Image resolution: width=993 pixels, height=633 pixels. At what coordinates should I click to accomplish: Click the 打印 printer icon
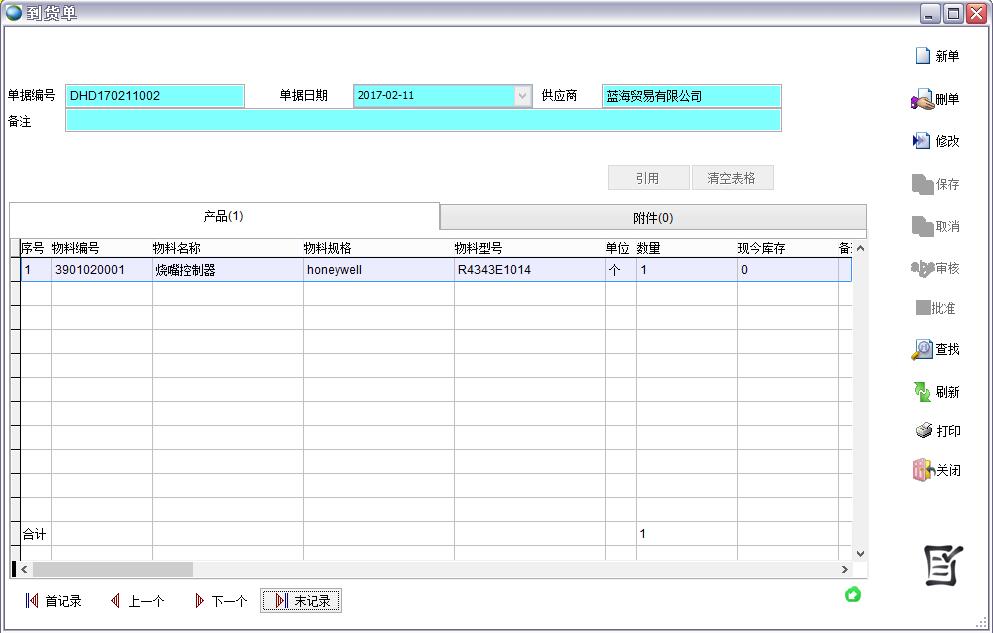(935, 431)
